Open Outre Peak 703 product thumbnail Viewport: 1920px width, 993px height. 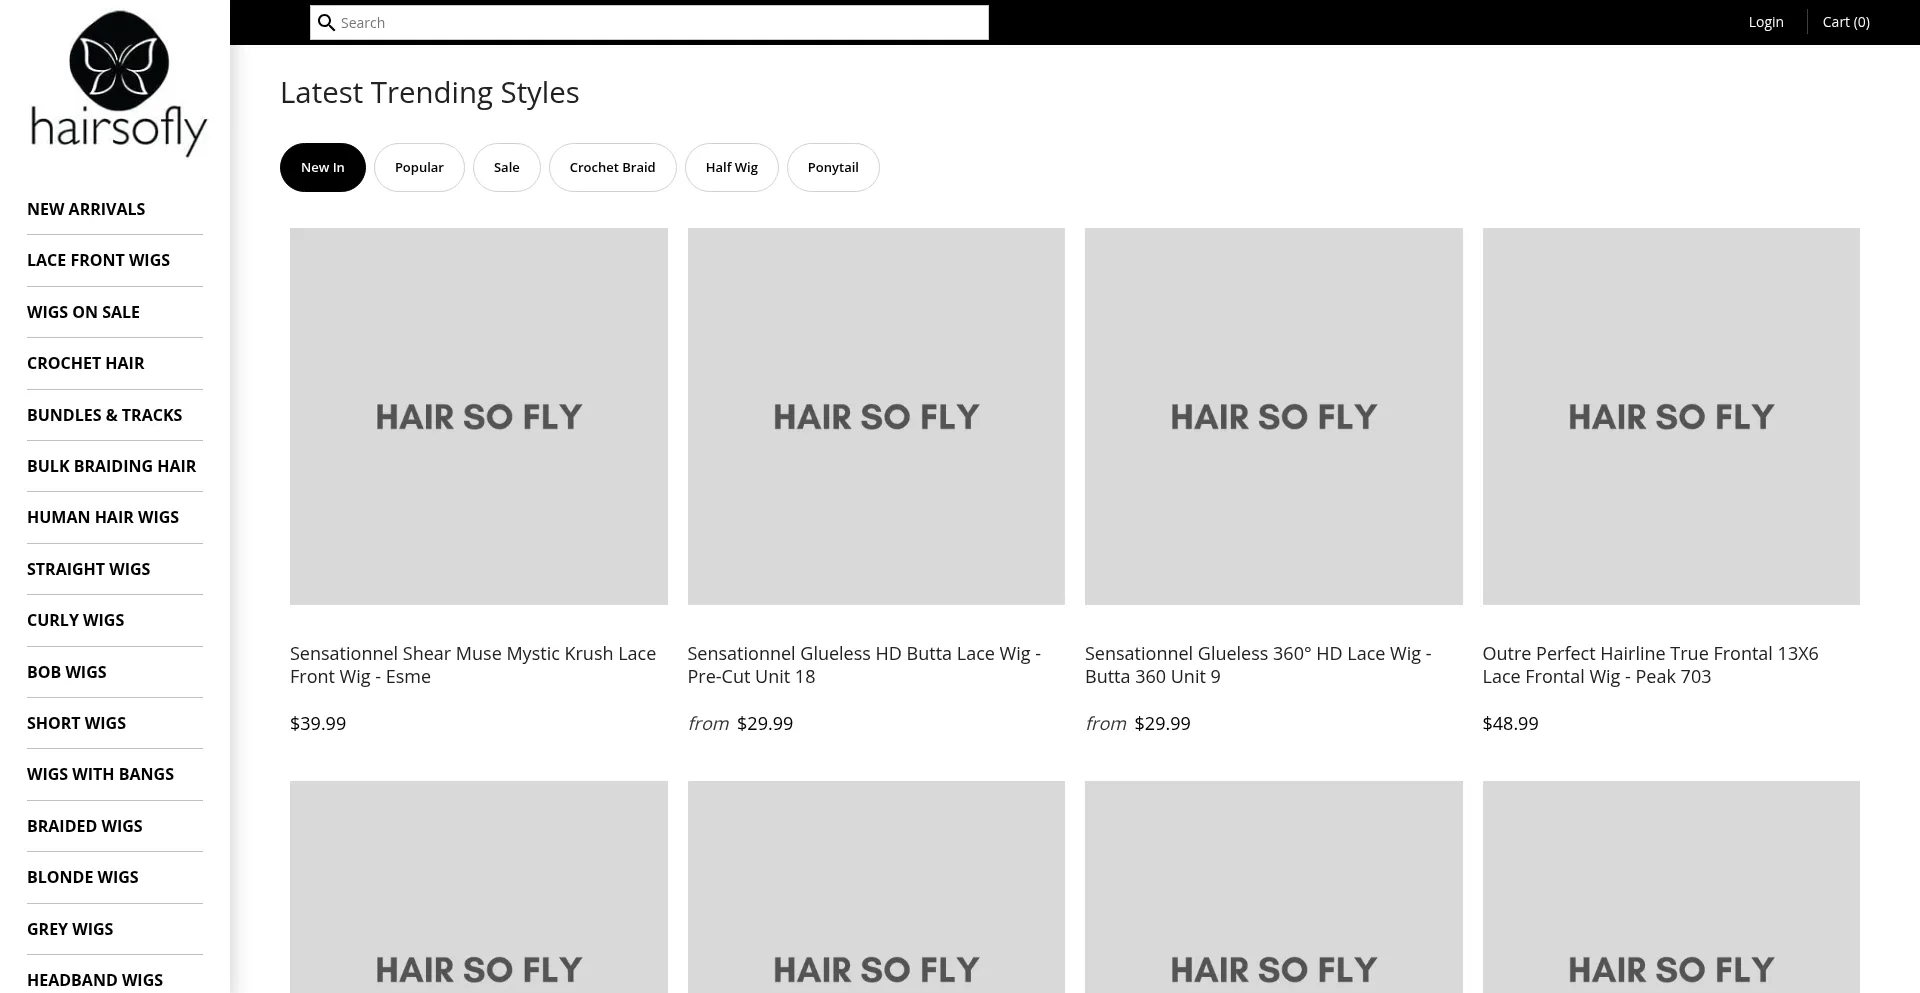[1671, 416]
